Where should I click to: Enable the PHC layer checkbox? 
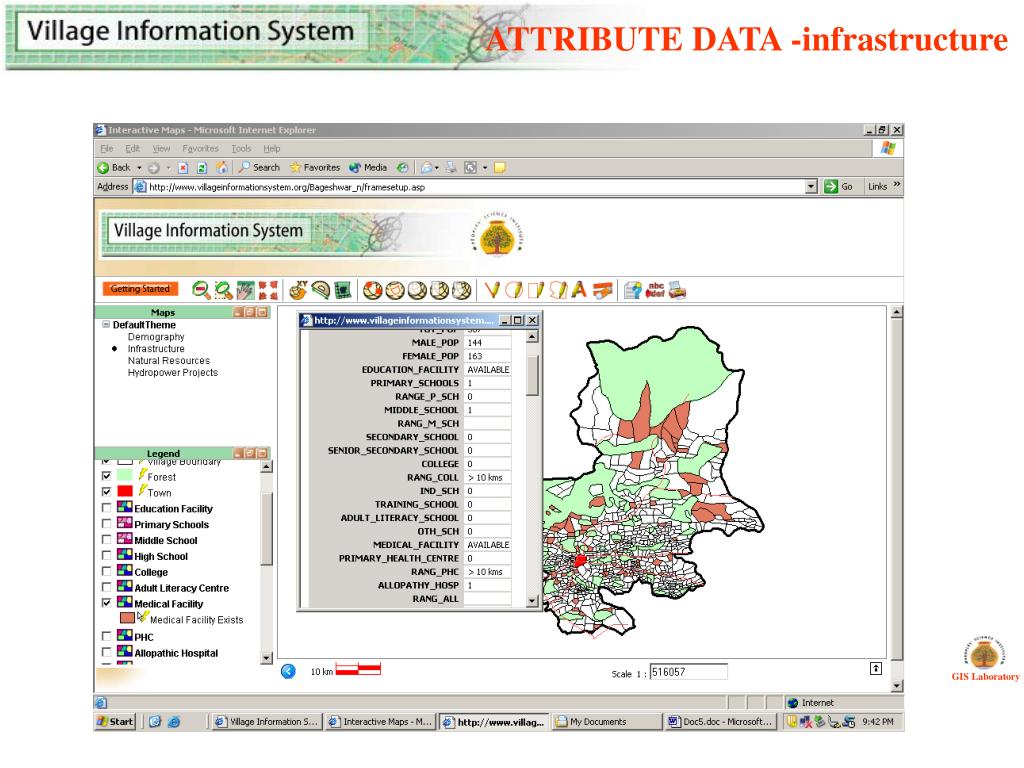106,635
